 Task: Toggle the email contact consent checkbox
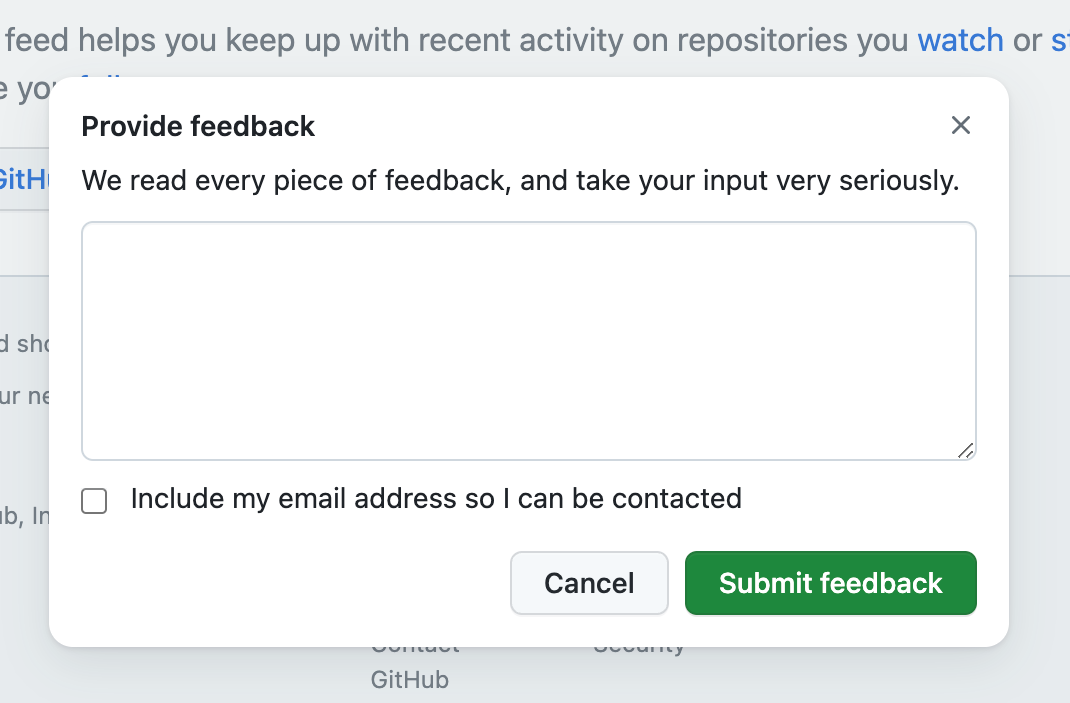(93, 500)
